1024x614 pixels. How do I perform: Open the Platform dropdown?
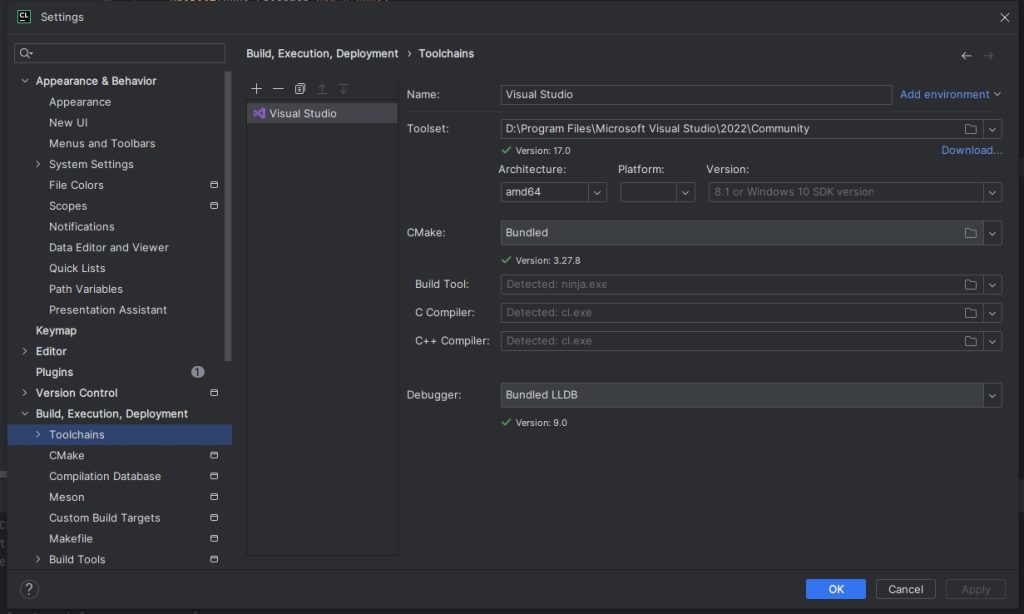tap(685, 192)
